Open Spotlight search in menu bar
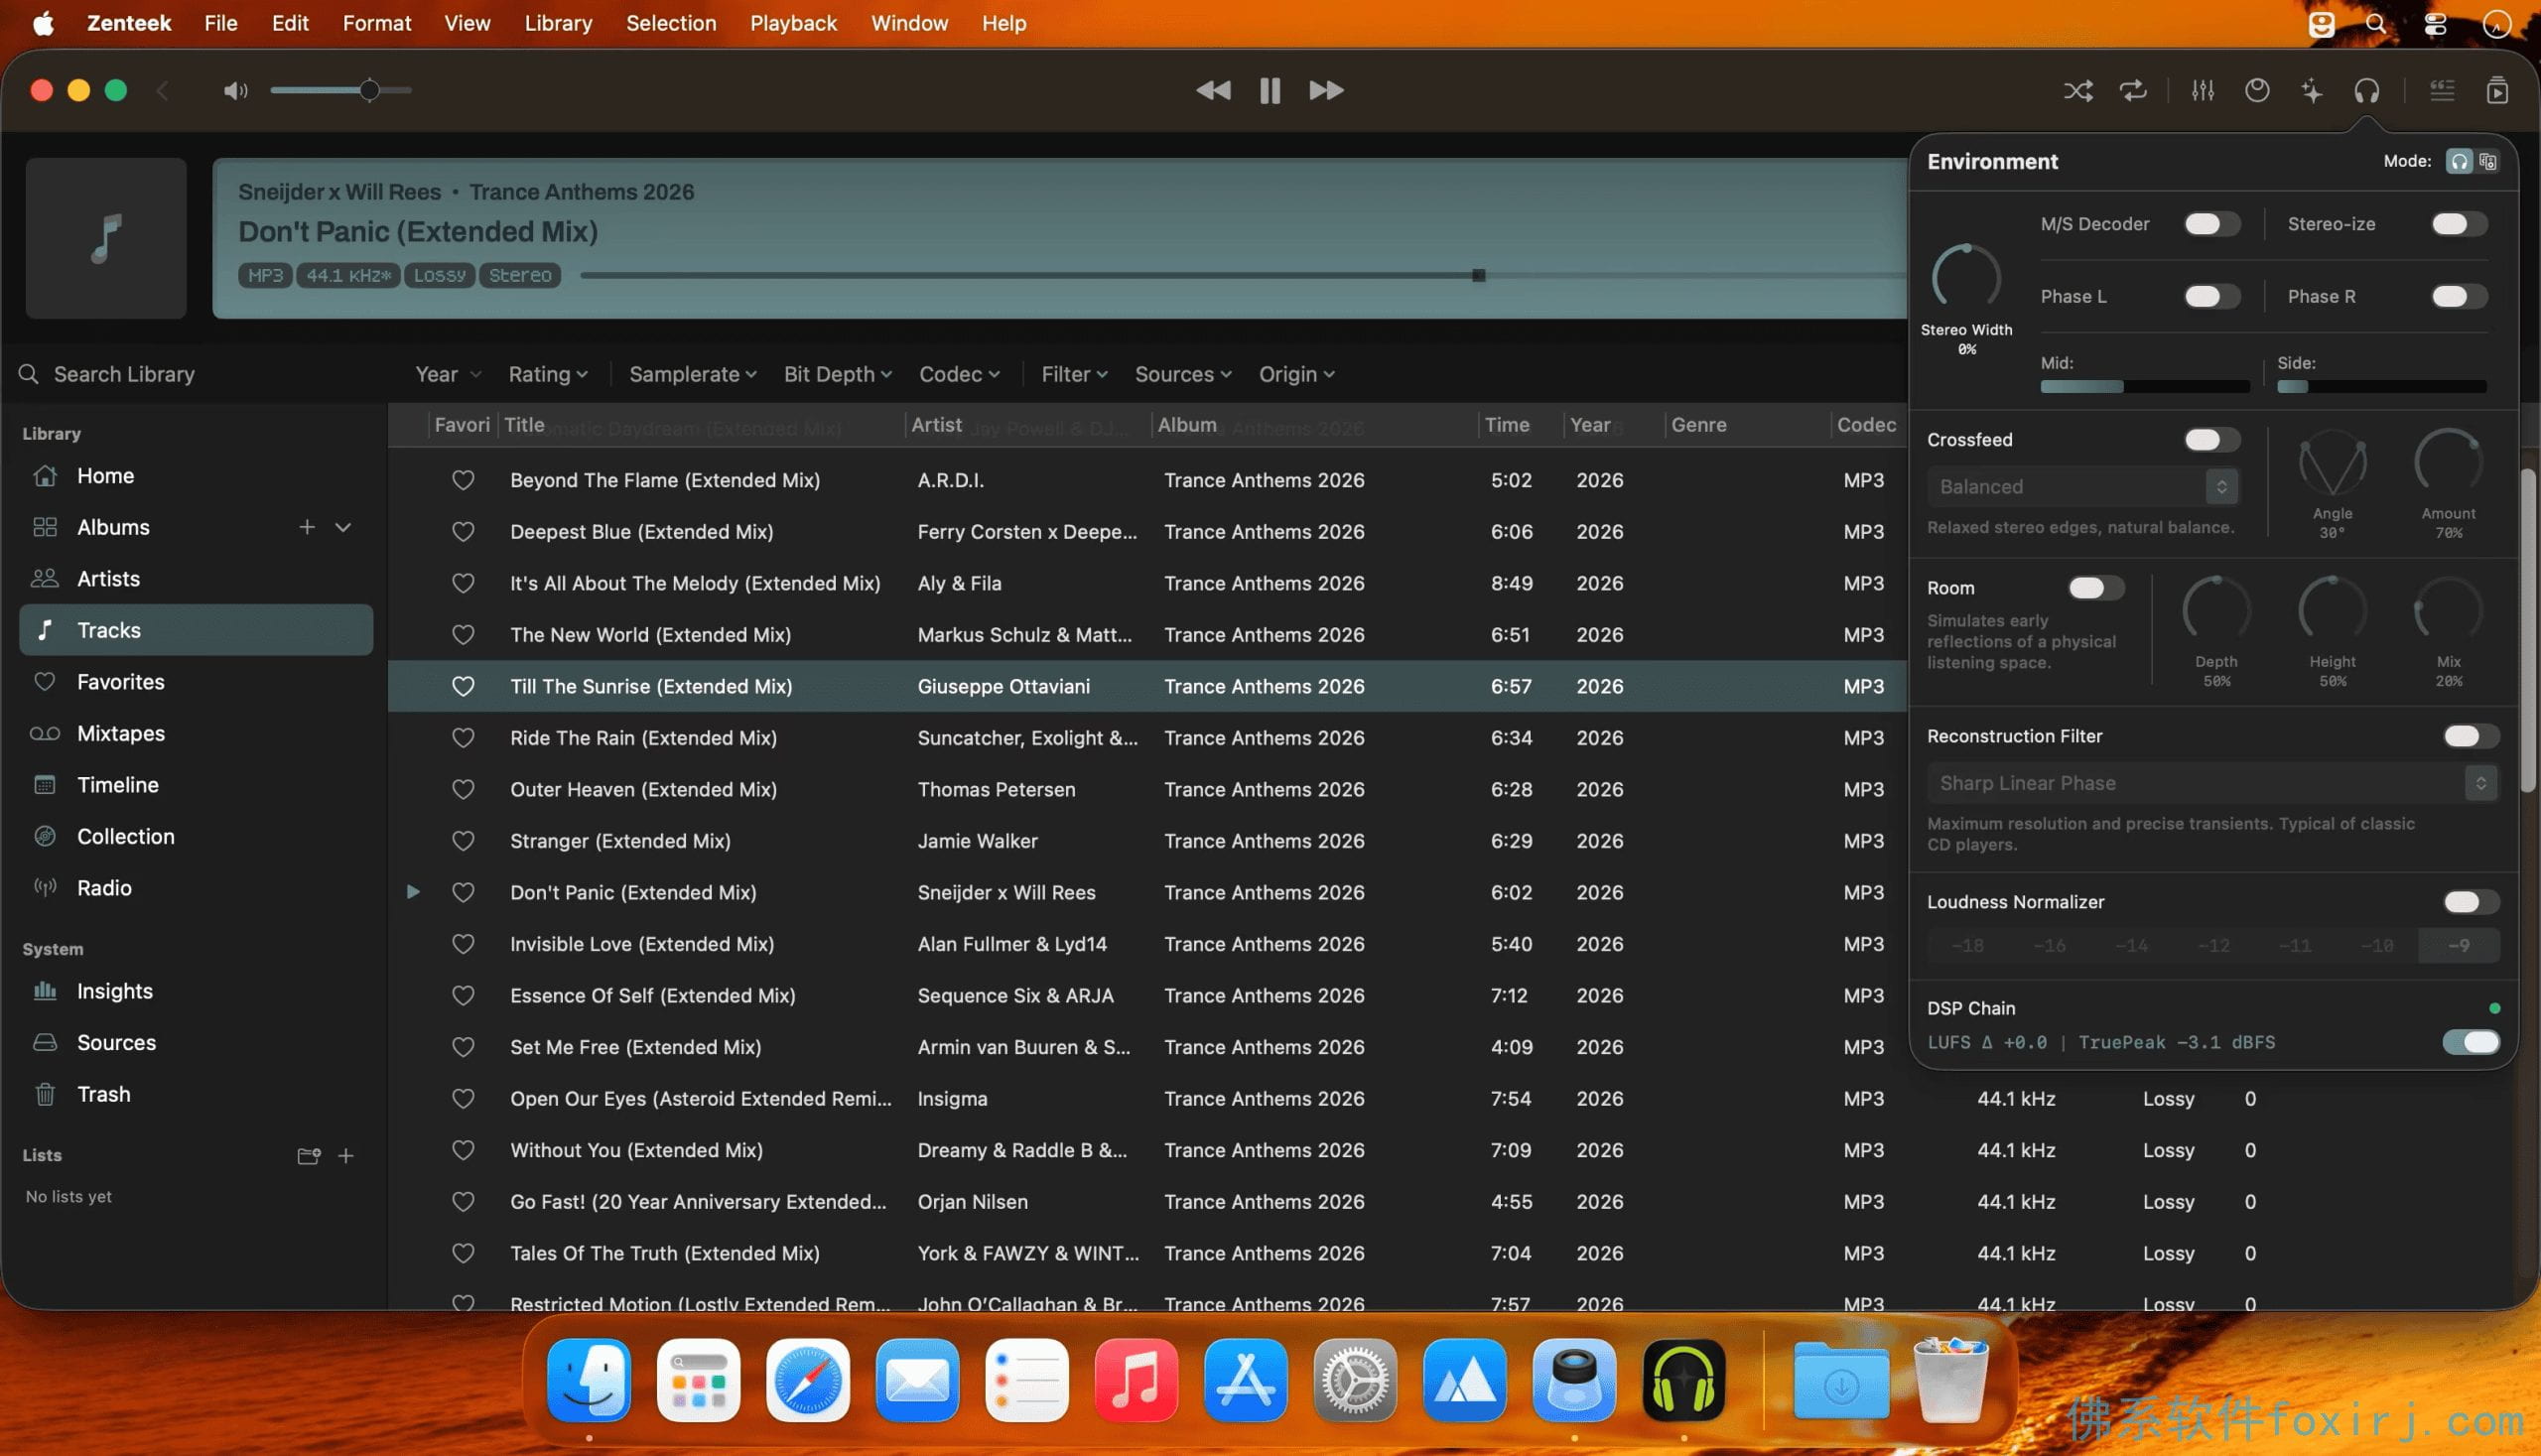The image size is (2541, 1456). click(x=2377, y=23)
